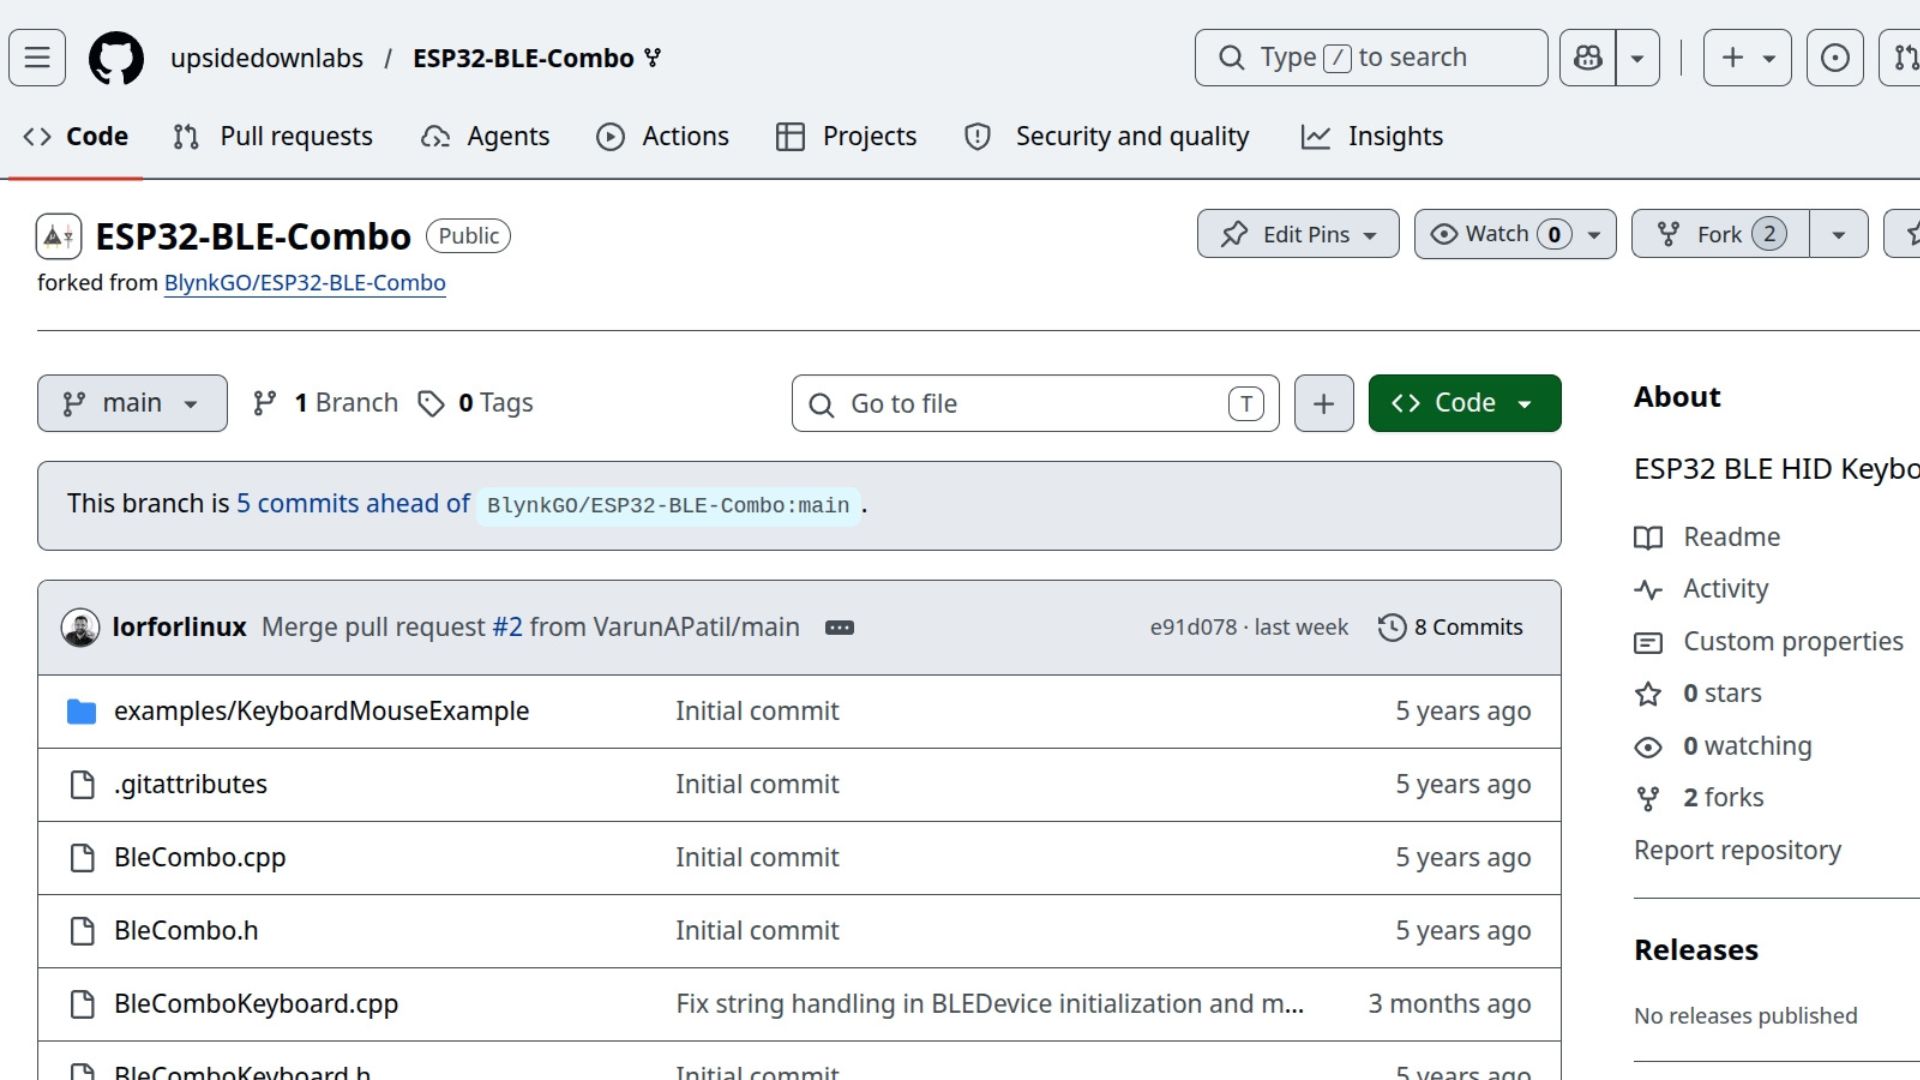Click the Report repository link
1920x1080 pixels.
1737,850
